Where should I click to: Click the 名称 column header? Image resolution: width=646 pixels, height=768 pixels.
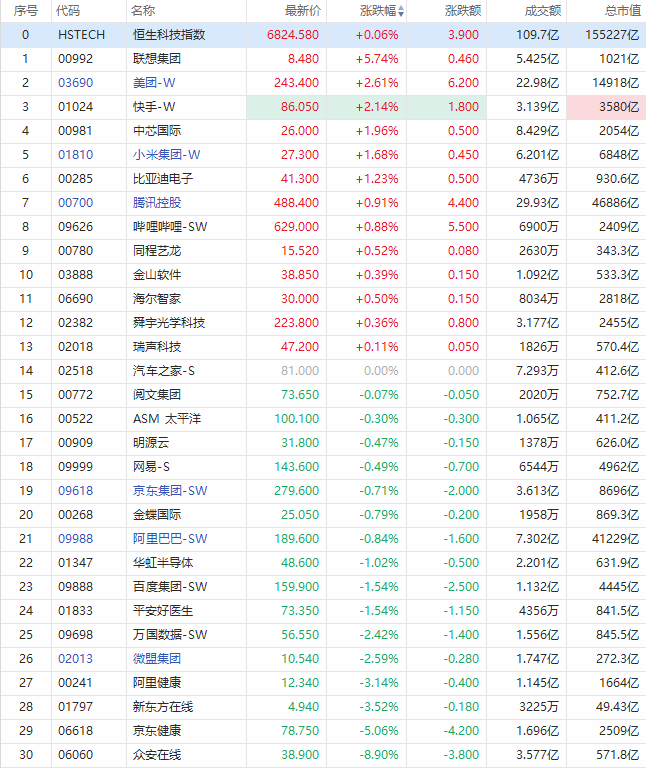coord(143,11)
